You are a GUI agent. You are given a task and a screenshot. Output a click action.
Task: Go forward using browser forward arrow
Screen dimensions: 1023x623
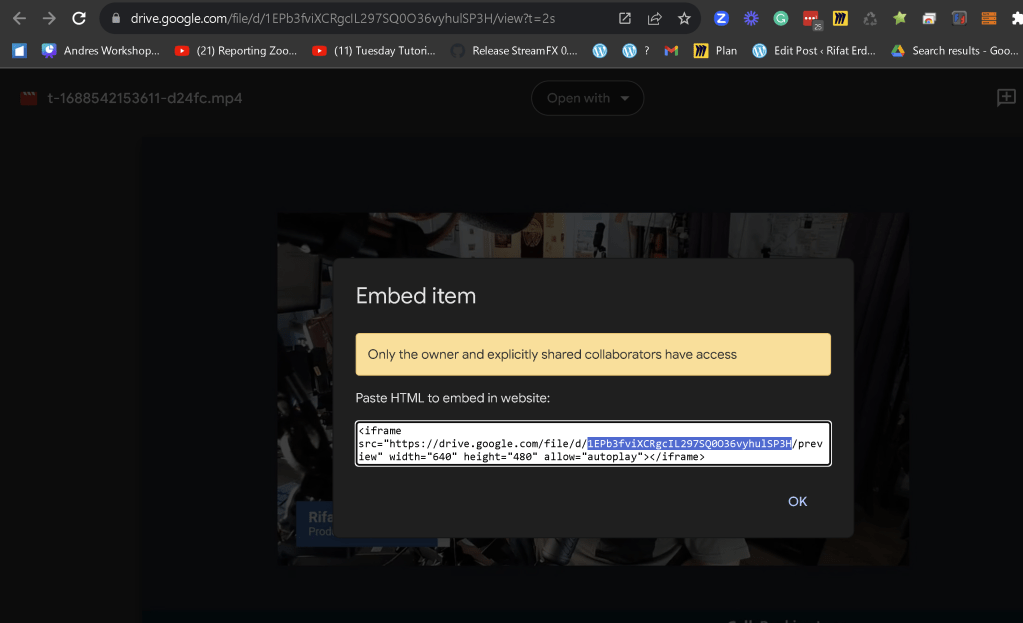pyautogui.click(x=49, y=18)
